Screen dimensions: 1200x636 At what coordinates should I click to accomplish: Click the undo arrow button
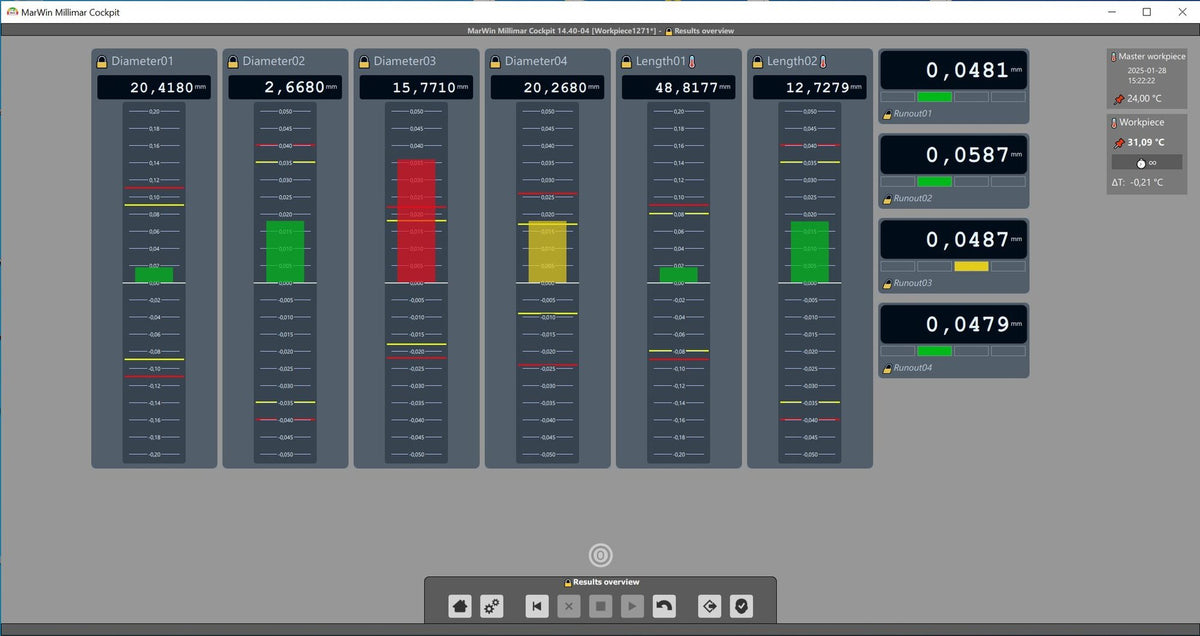click(x=663, y=606)
